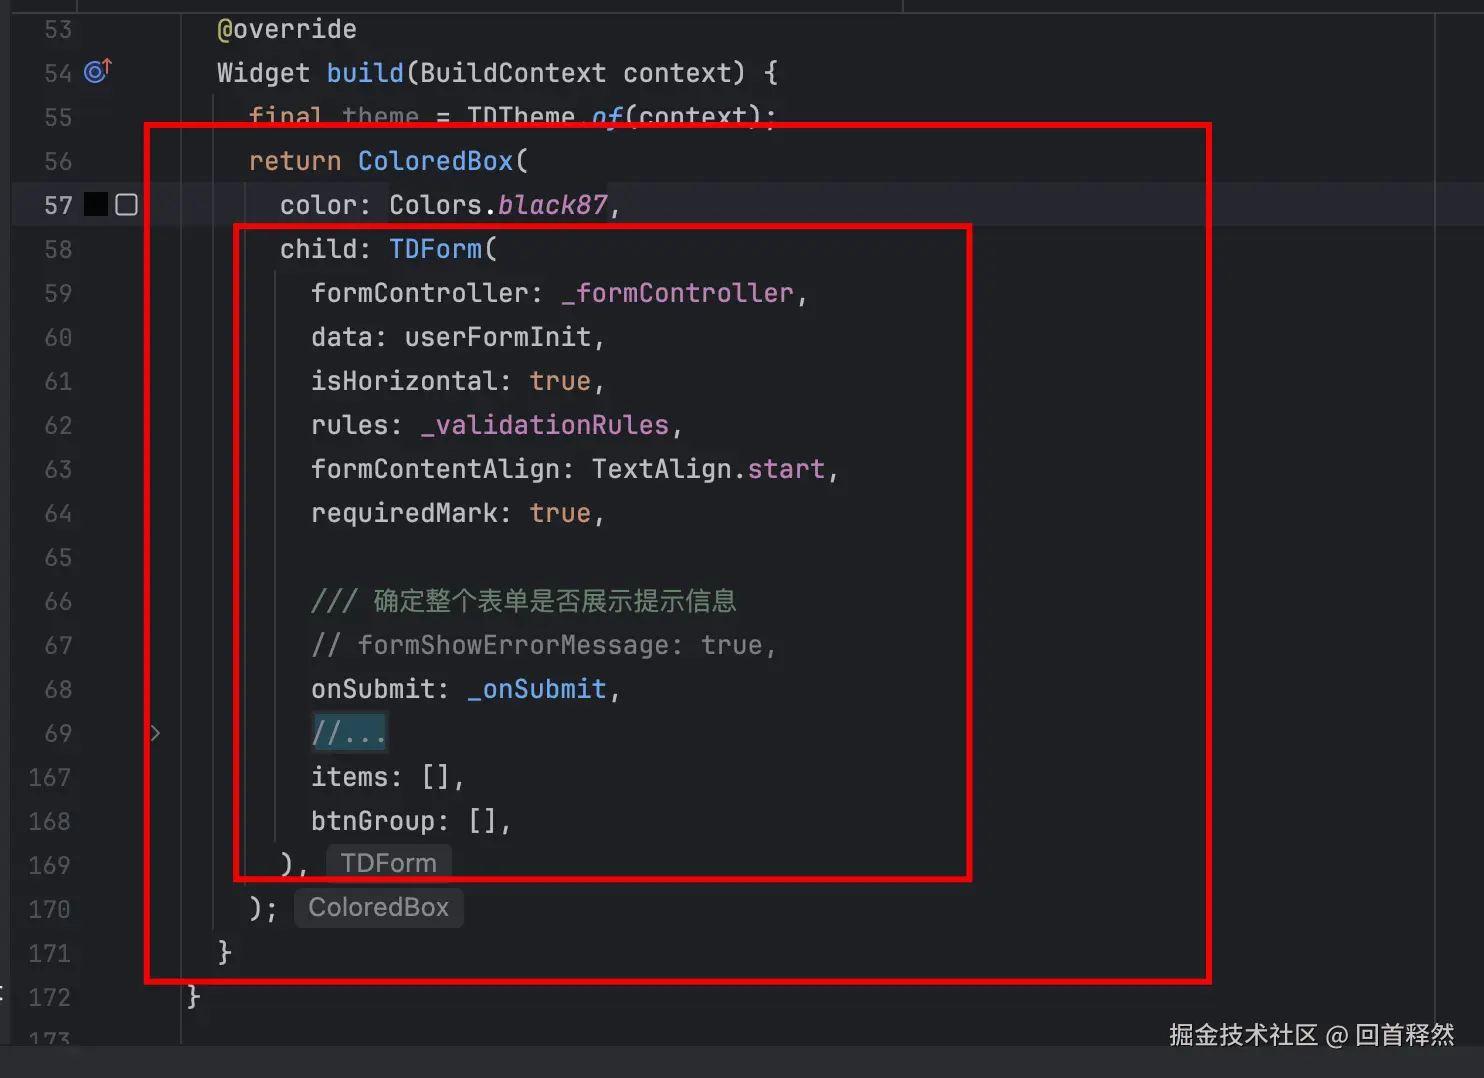Expand the collapsed //... code placeholder
This screenshot has width=1484, height=1078.
point(348,733)
